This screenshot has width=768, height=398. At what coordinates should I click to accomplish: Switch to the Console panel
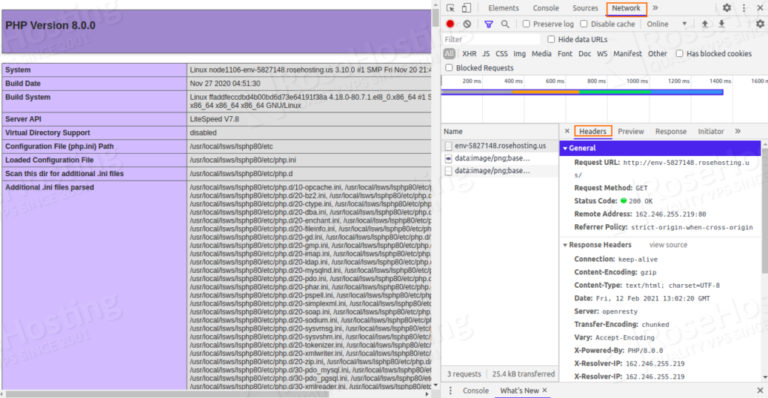pos(546,8)
